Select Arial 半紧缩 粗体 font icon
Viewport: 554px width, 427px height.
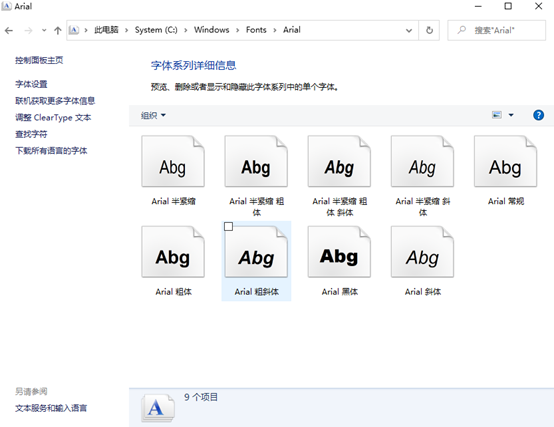click(256, 161)
